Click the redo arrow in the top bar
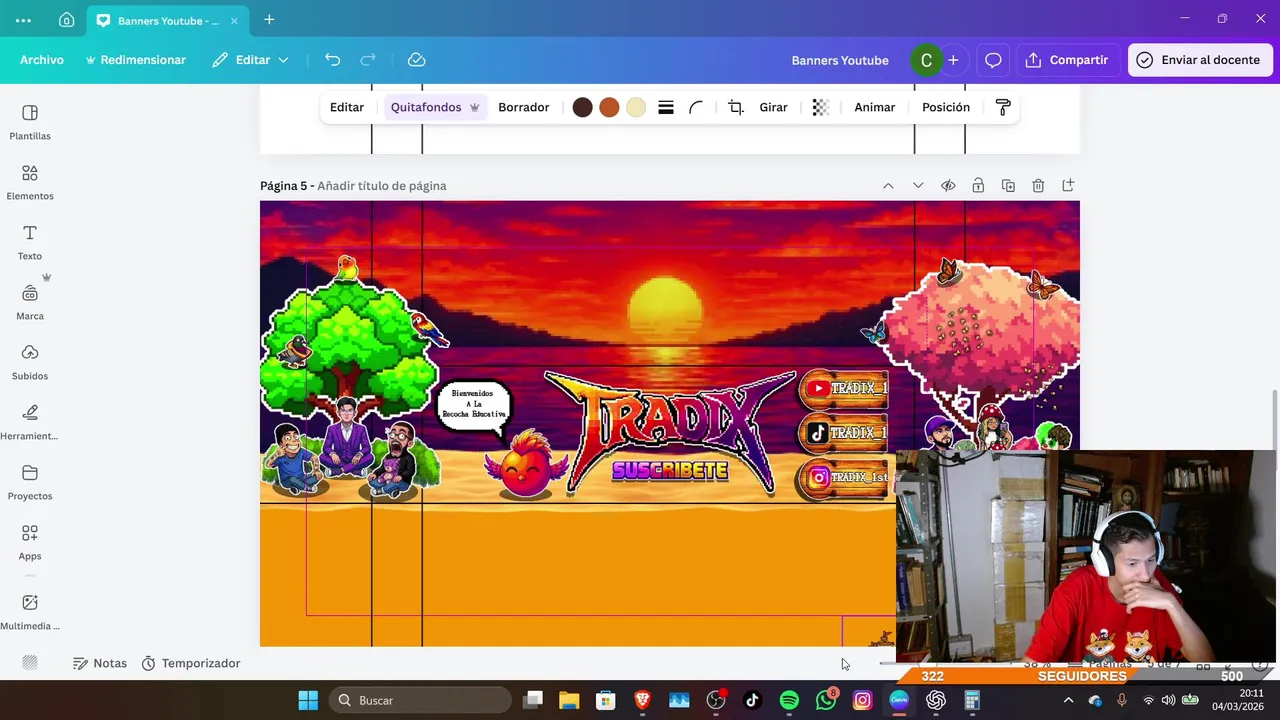The image size is (1280, 720). pos(368,60)
